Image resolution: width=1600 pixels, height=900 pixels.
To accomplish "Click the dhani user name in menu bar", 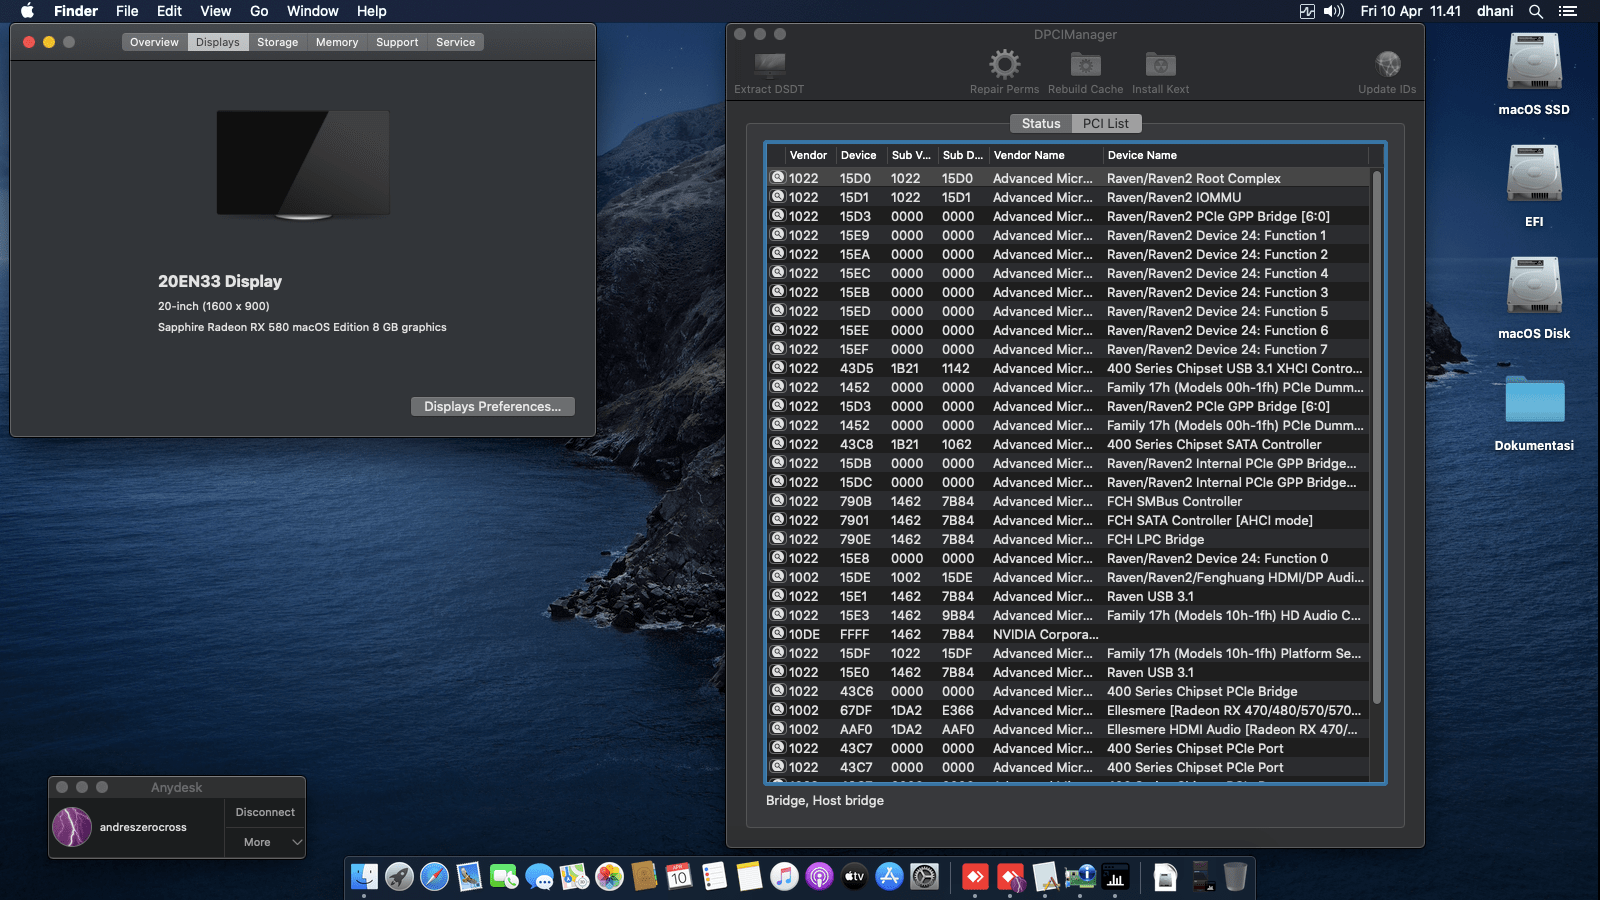I will click(x=1495, y=11).
